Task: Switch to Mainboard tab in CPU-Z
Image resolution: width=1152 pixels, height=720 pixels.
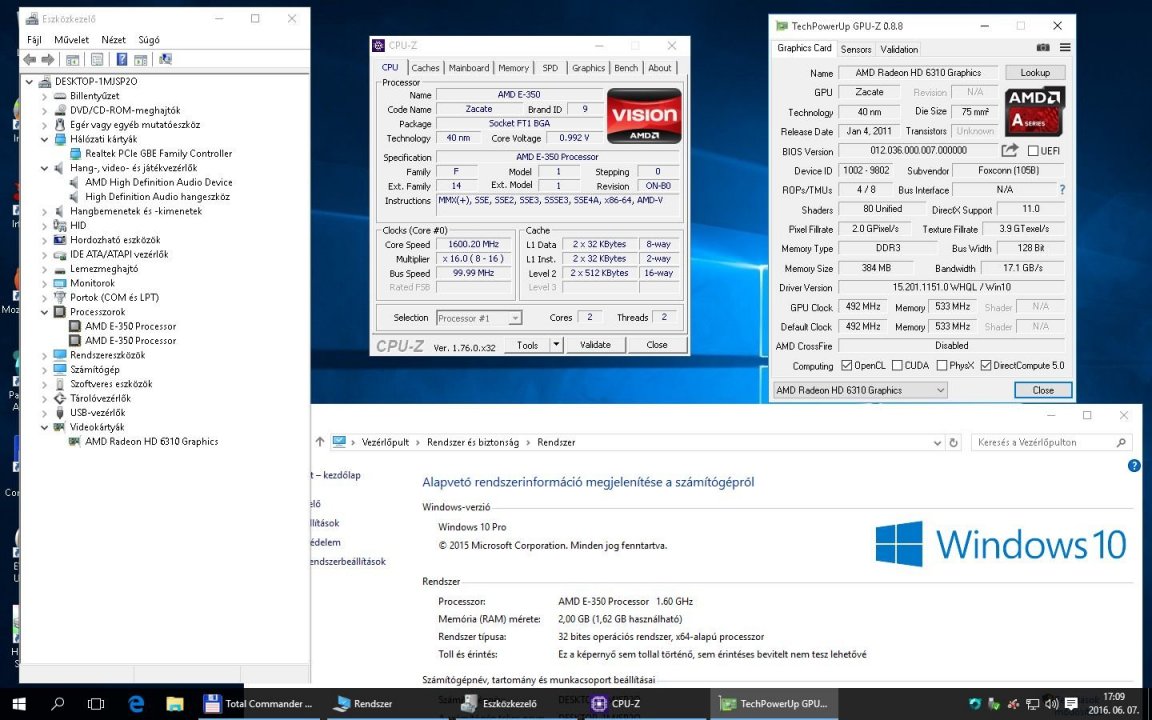Action: point(469,68)
